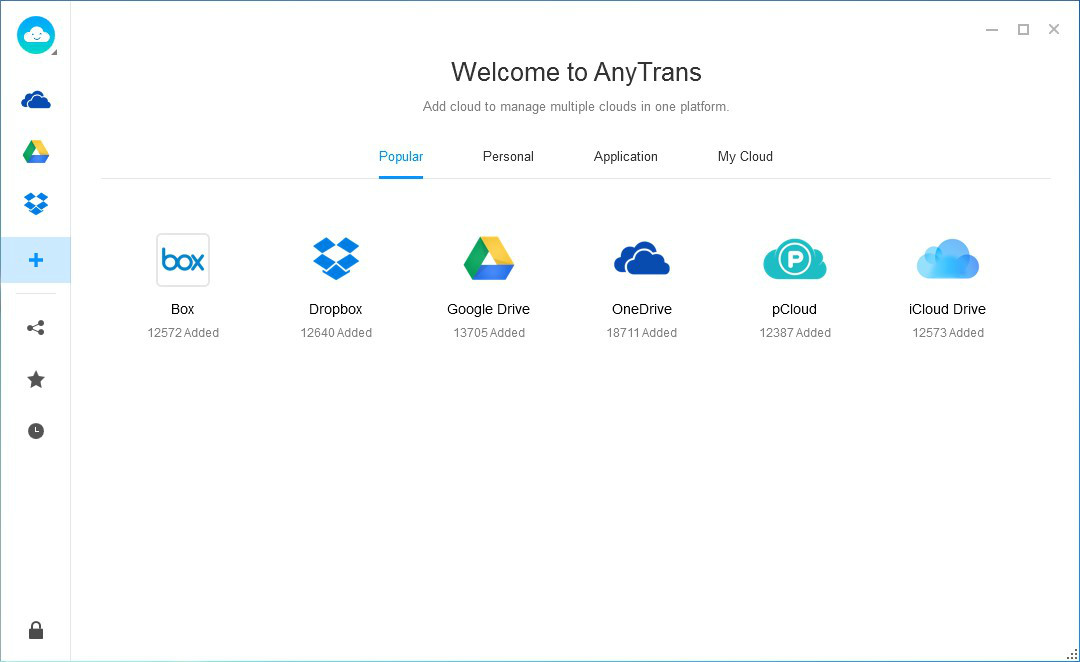Click the "18711 Added" count text
Screen dimensions: 1080x662
pos(642,333)
